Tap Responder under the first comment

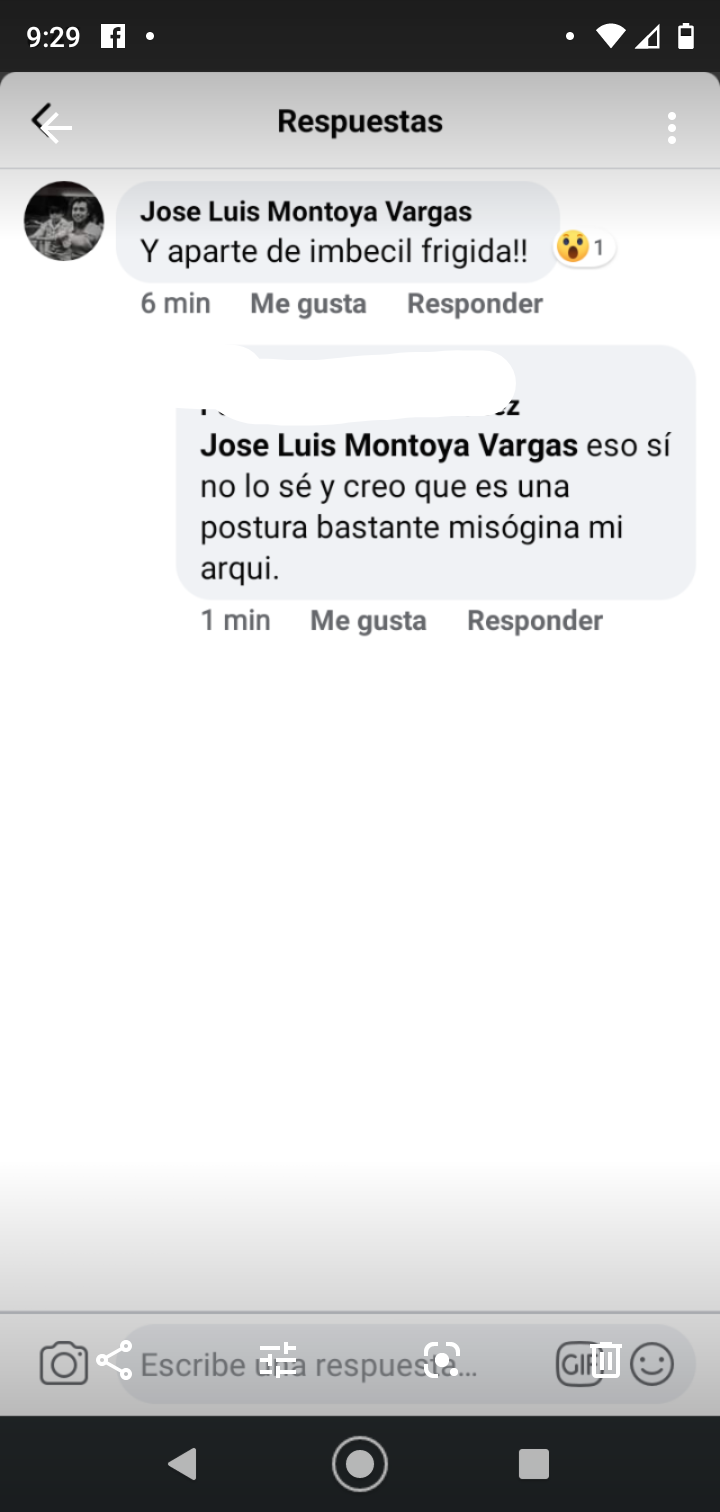pyautogui.click(x=475, y=303)
